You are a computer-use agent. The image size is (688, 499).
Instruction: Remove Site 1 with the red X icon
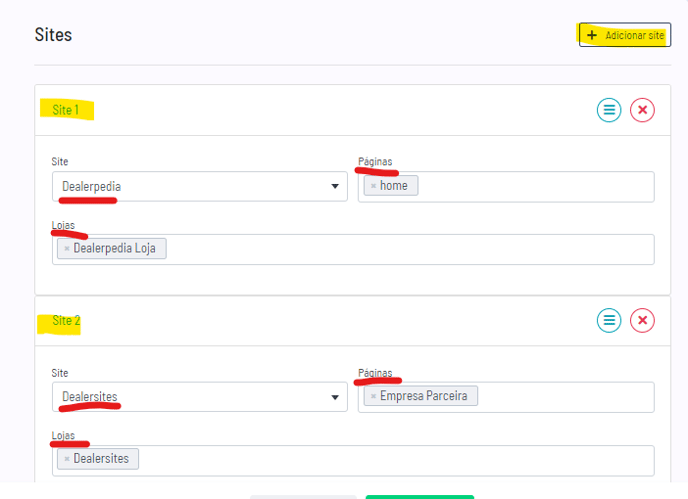(642, 110)
